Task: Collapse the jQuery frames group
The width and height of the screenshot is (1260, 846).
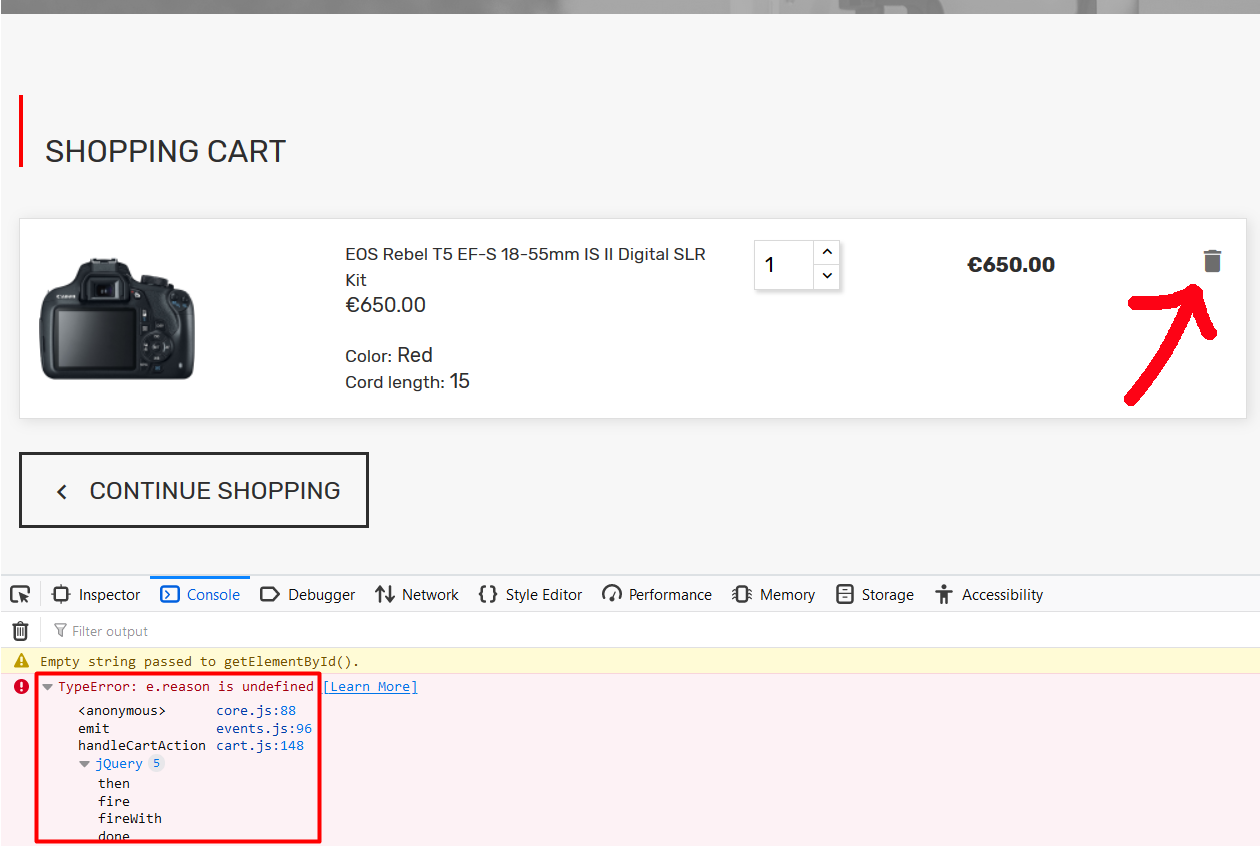Action: 85,764
